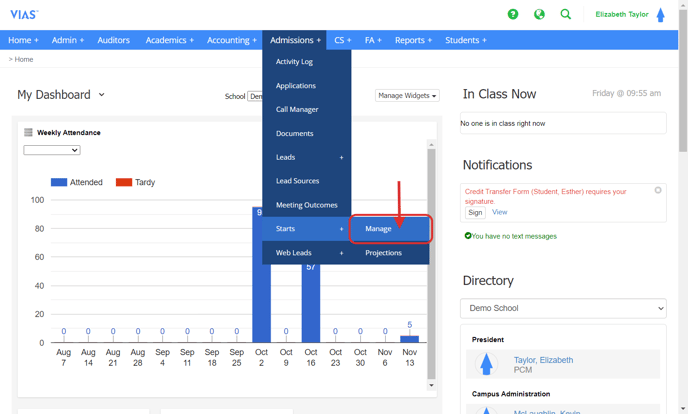This screenshot has height=414, width=688.
Task: Open the Demo School directory dropdown
Action: (563, 308)
